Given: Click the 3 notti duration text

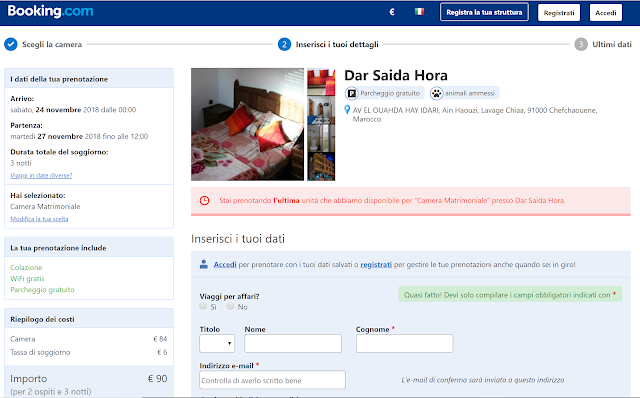Looking at the screenshot, I should click(21, 163).
